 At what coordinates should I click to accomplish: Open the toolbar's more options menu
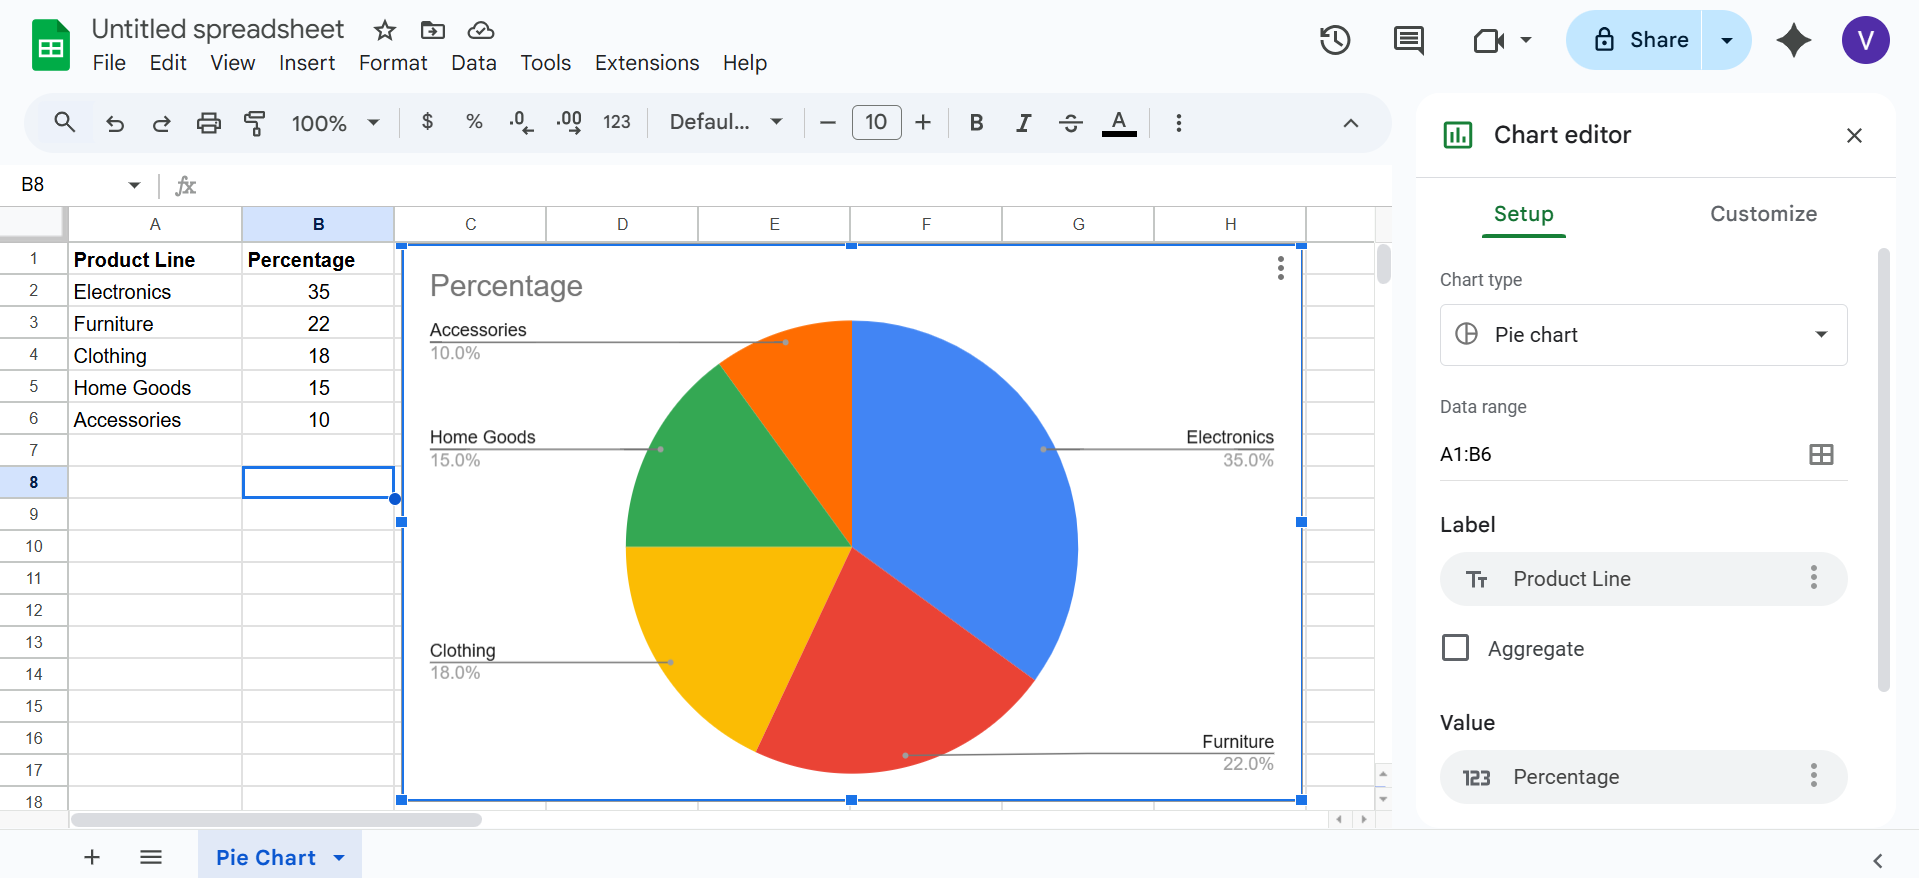(x=1179, y=122)
